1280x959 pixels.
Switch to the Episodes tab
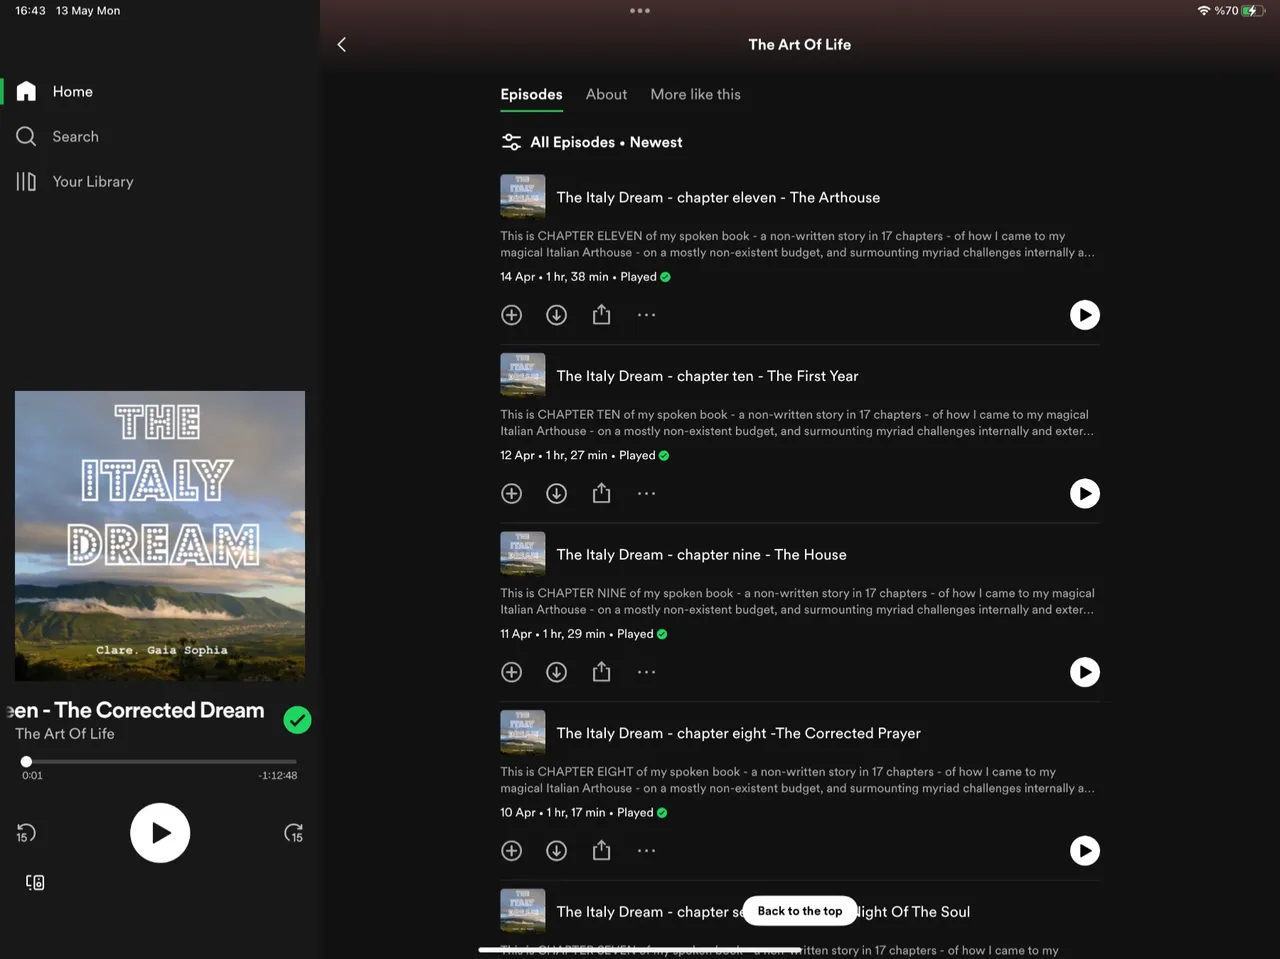click(x=531, y=94)
